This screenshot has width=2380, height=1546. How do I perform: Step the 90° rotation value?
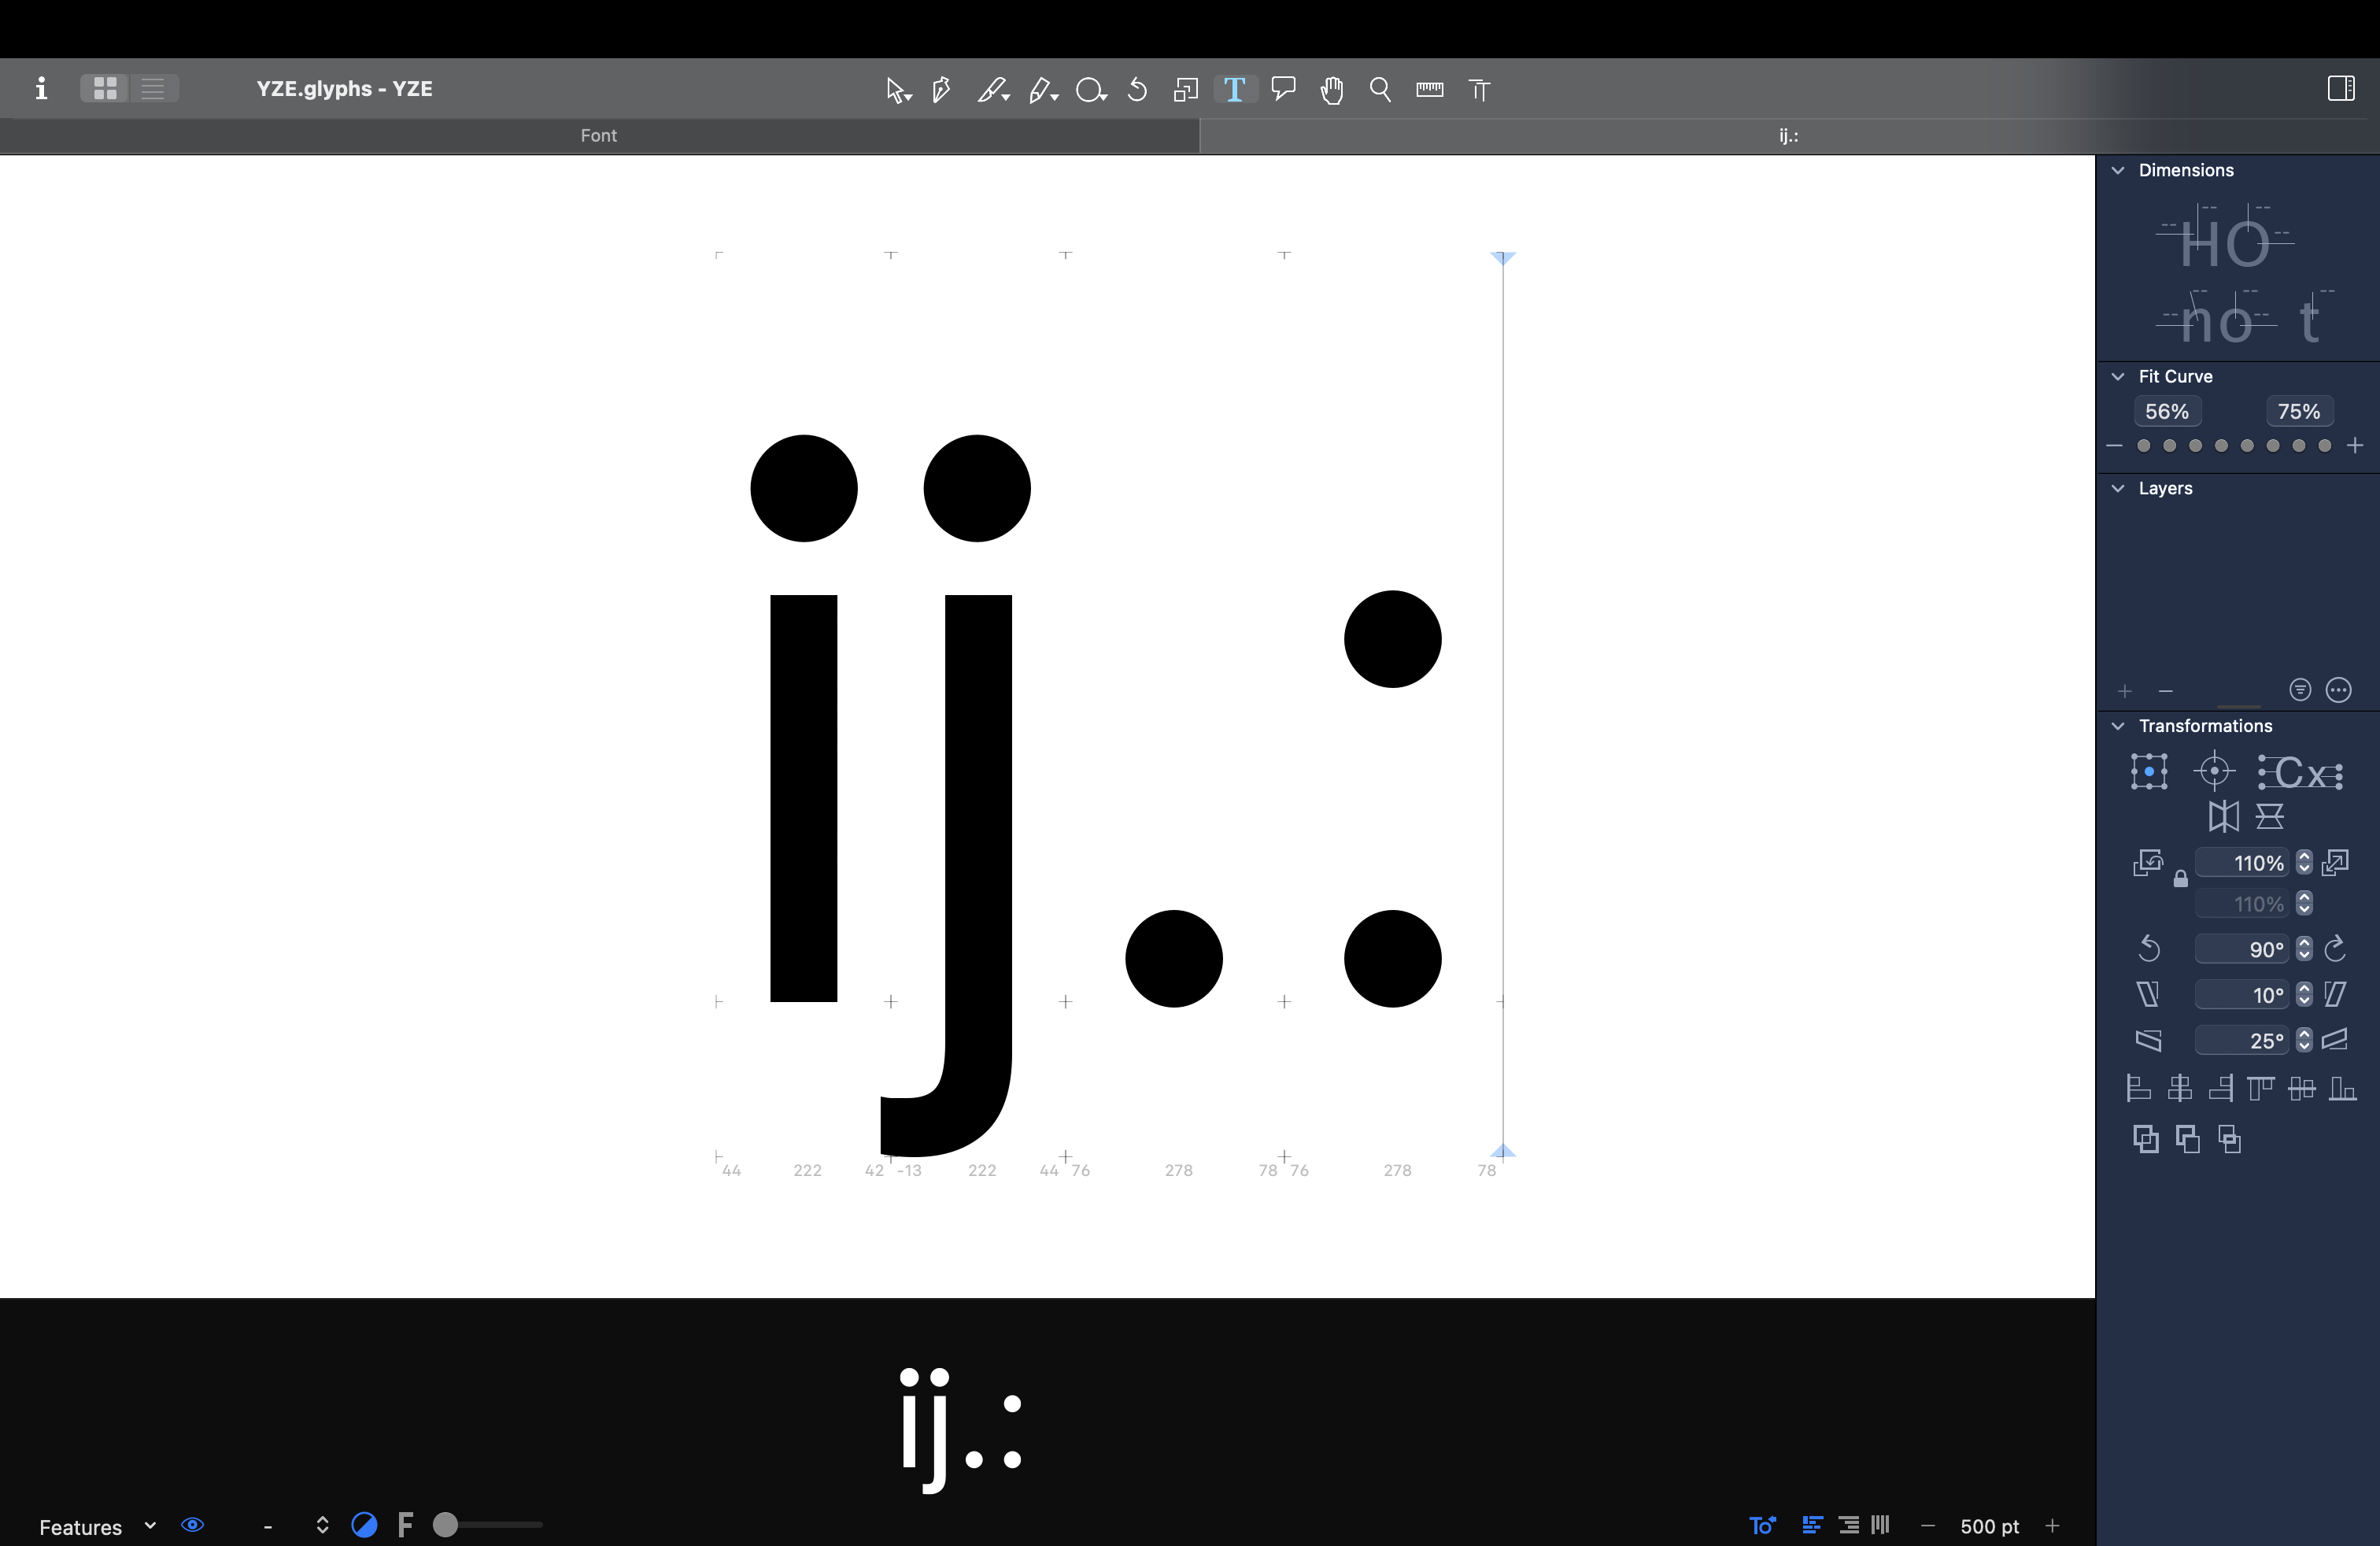click(x=2304, y=949)
